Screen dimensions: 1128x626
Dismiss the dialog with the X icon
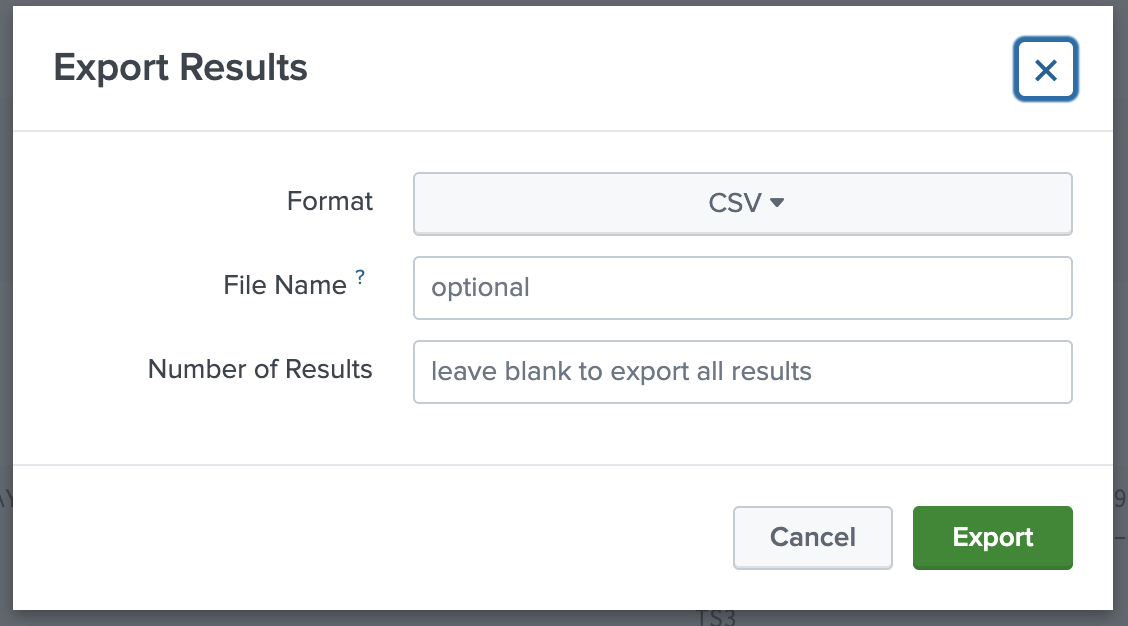[x=1045, y=70]
